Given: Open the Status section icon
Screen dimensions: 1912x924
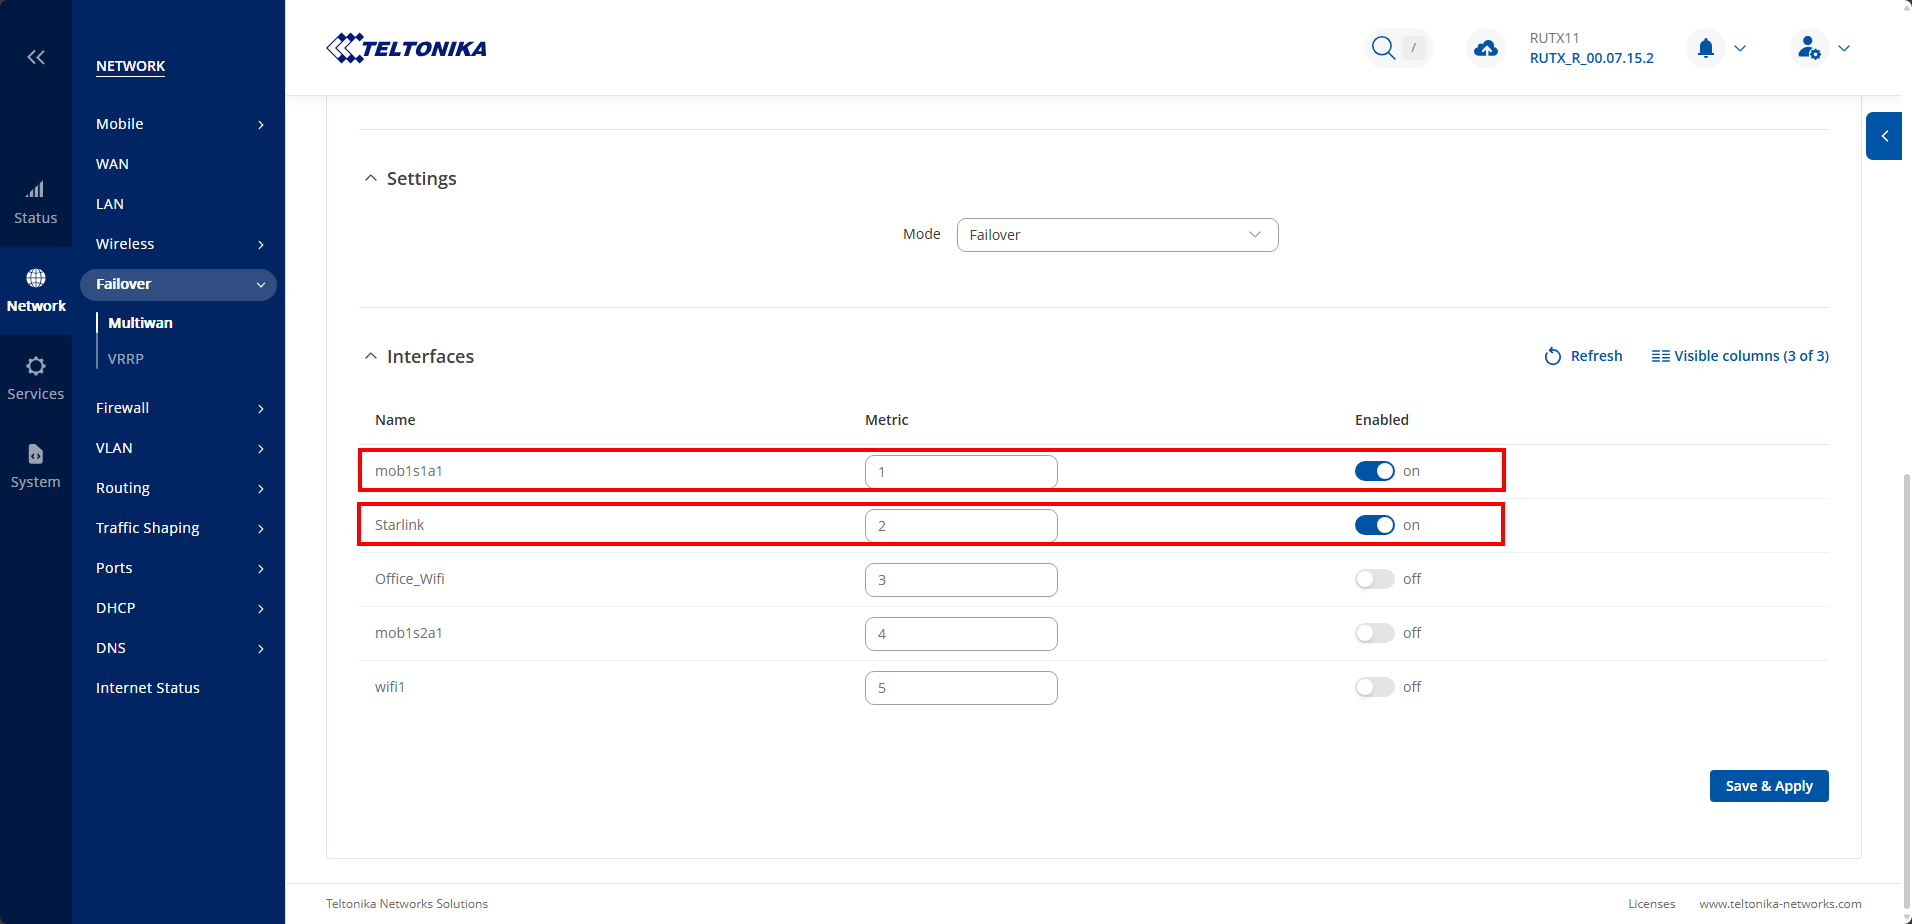Looking at the screenshot, I should [35, 190].
